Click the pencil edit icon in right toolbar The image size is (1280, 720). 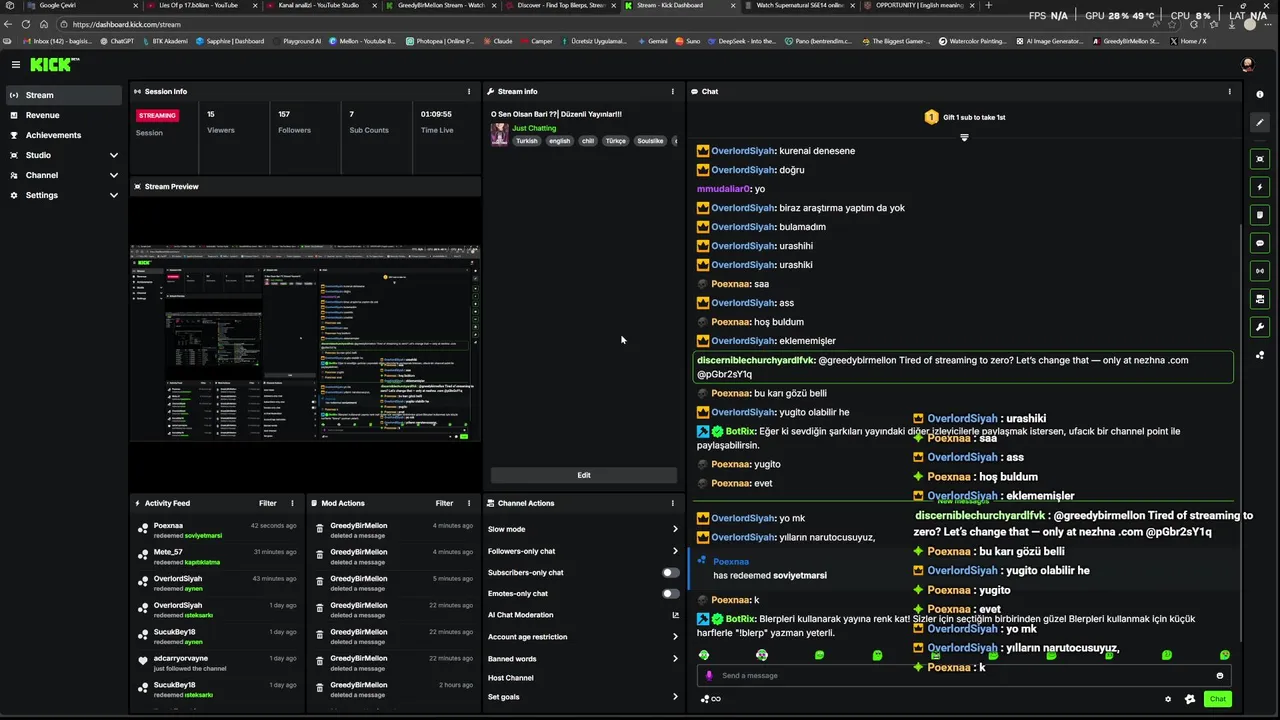[x=1260, y=122]
